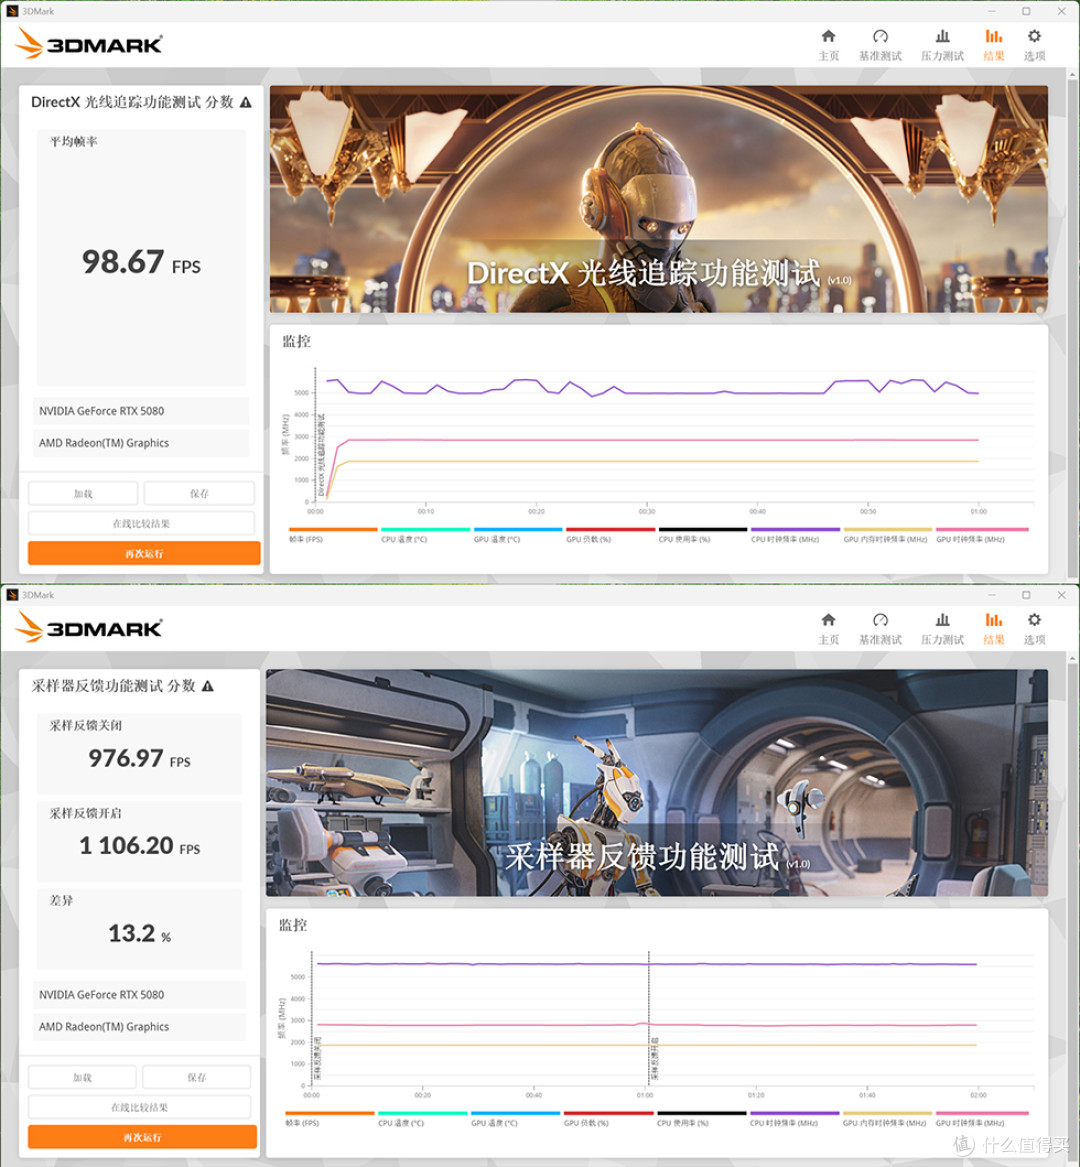The height and width of the screenshot is (1167, 1080).
Task: Click 保存 (Save) button in top window
Action: click(x=199, y=493)
